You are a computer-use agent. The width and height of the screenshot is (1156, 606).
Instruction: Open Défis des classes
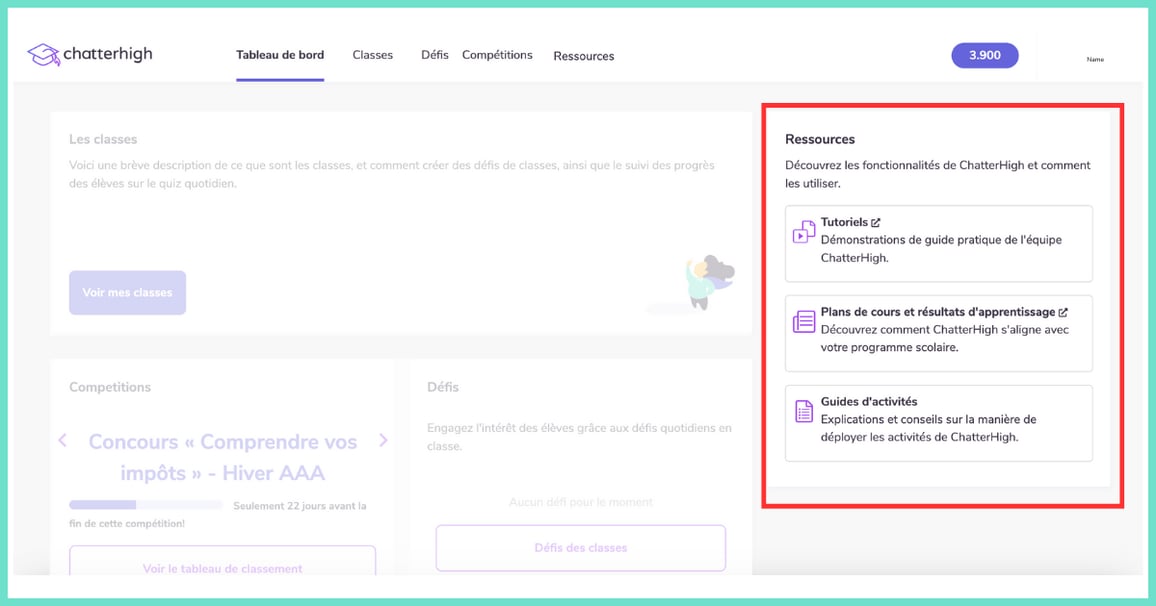click(x=580, y=547)
